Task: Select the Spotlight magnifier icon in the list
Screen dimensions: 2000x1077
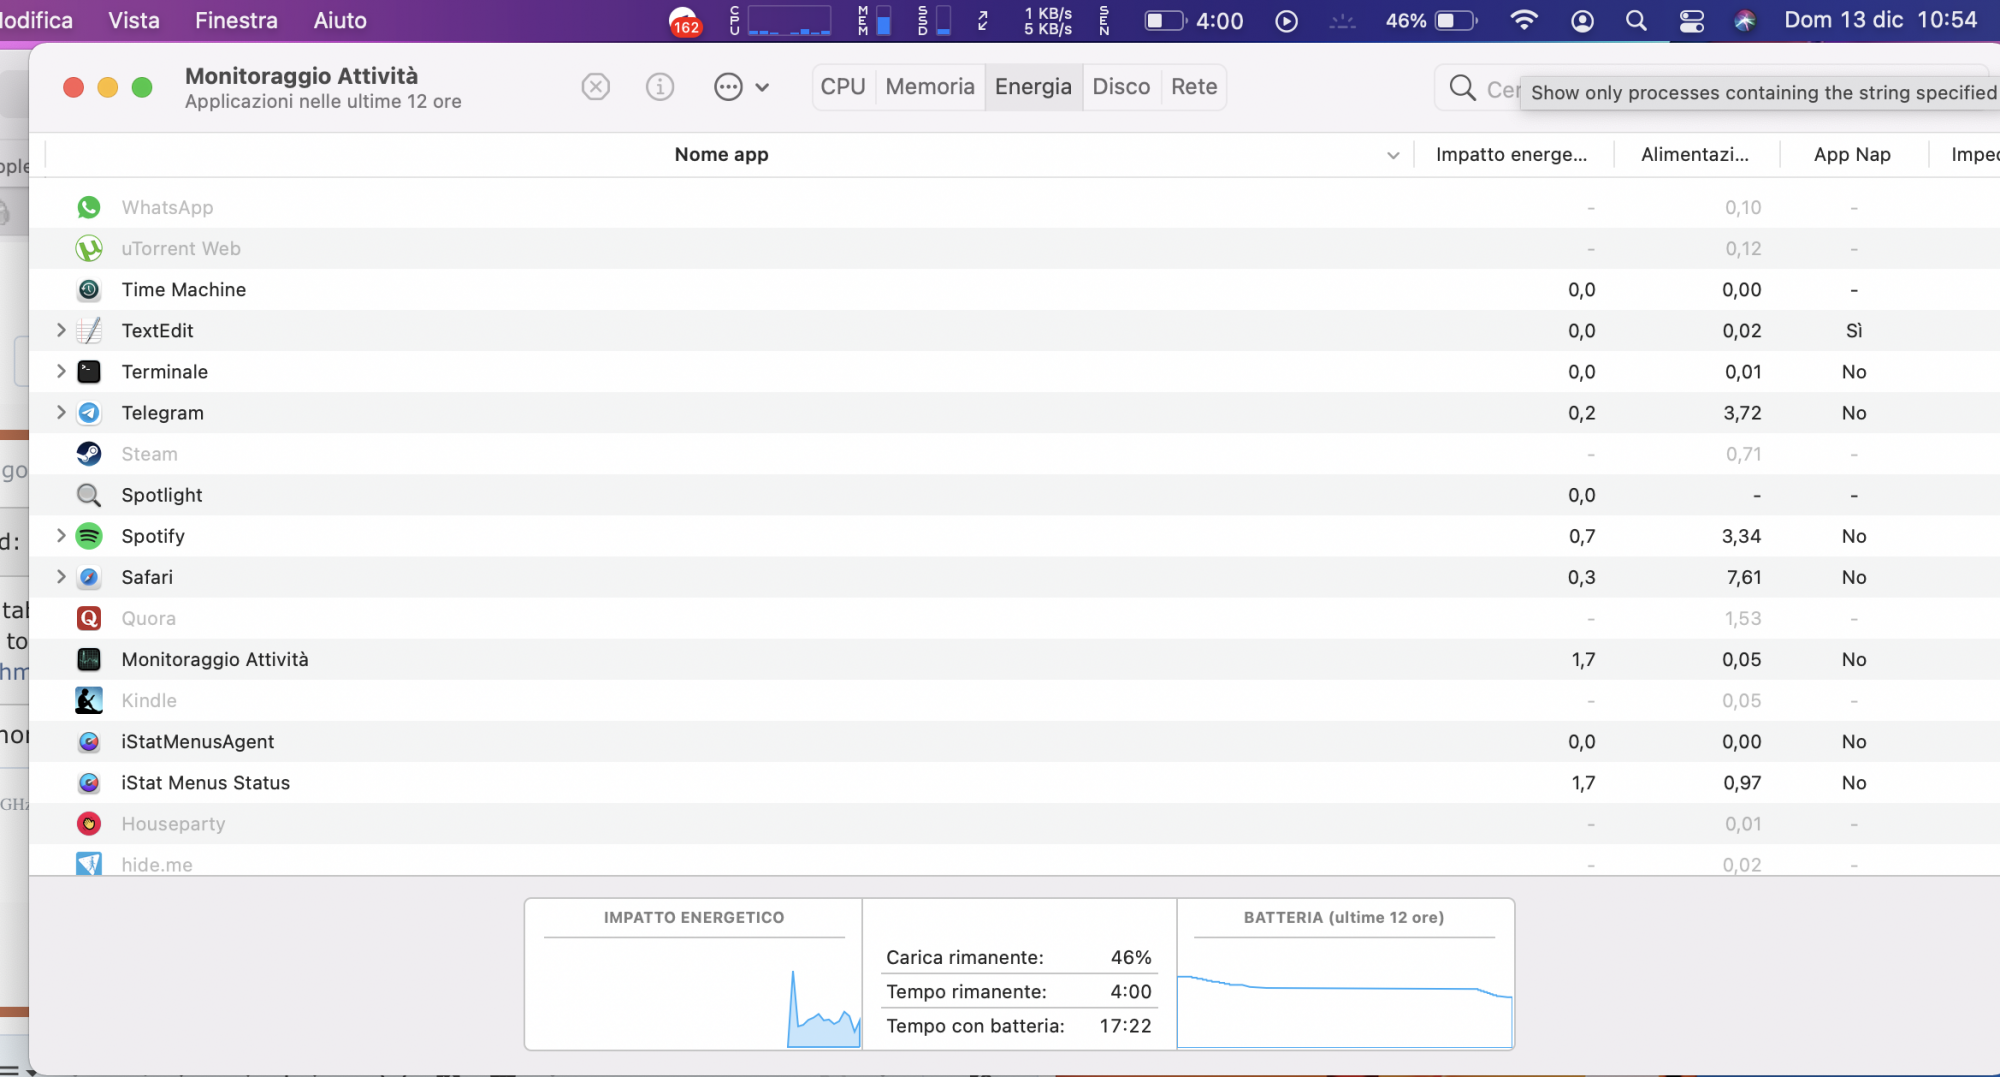Action: (x=89, y=495)
